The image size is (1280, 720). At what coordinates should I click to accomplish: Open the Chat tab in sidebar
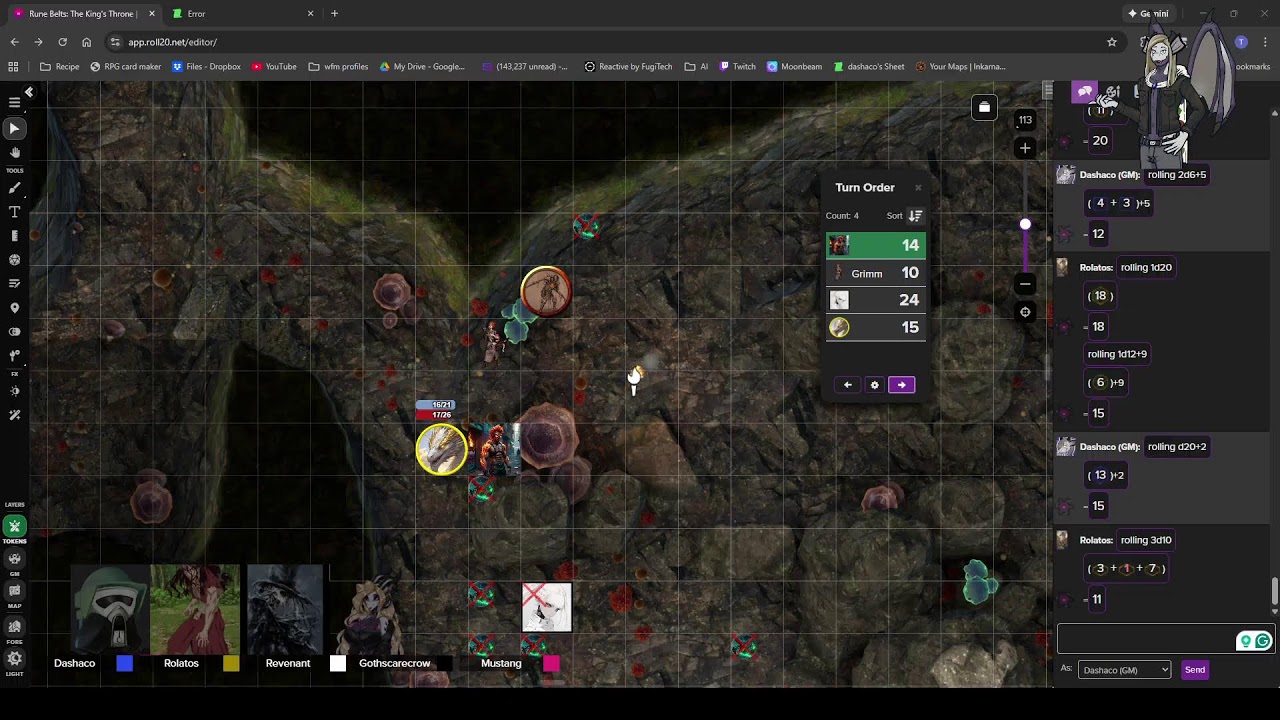click(x=1085, y=92)
